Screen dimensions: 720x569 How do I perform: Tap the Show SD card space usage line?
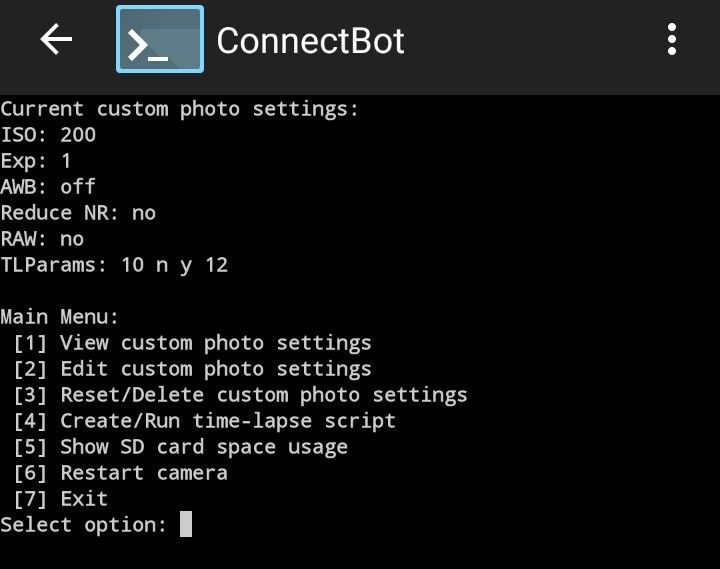tap(181, 447)
